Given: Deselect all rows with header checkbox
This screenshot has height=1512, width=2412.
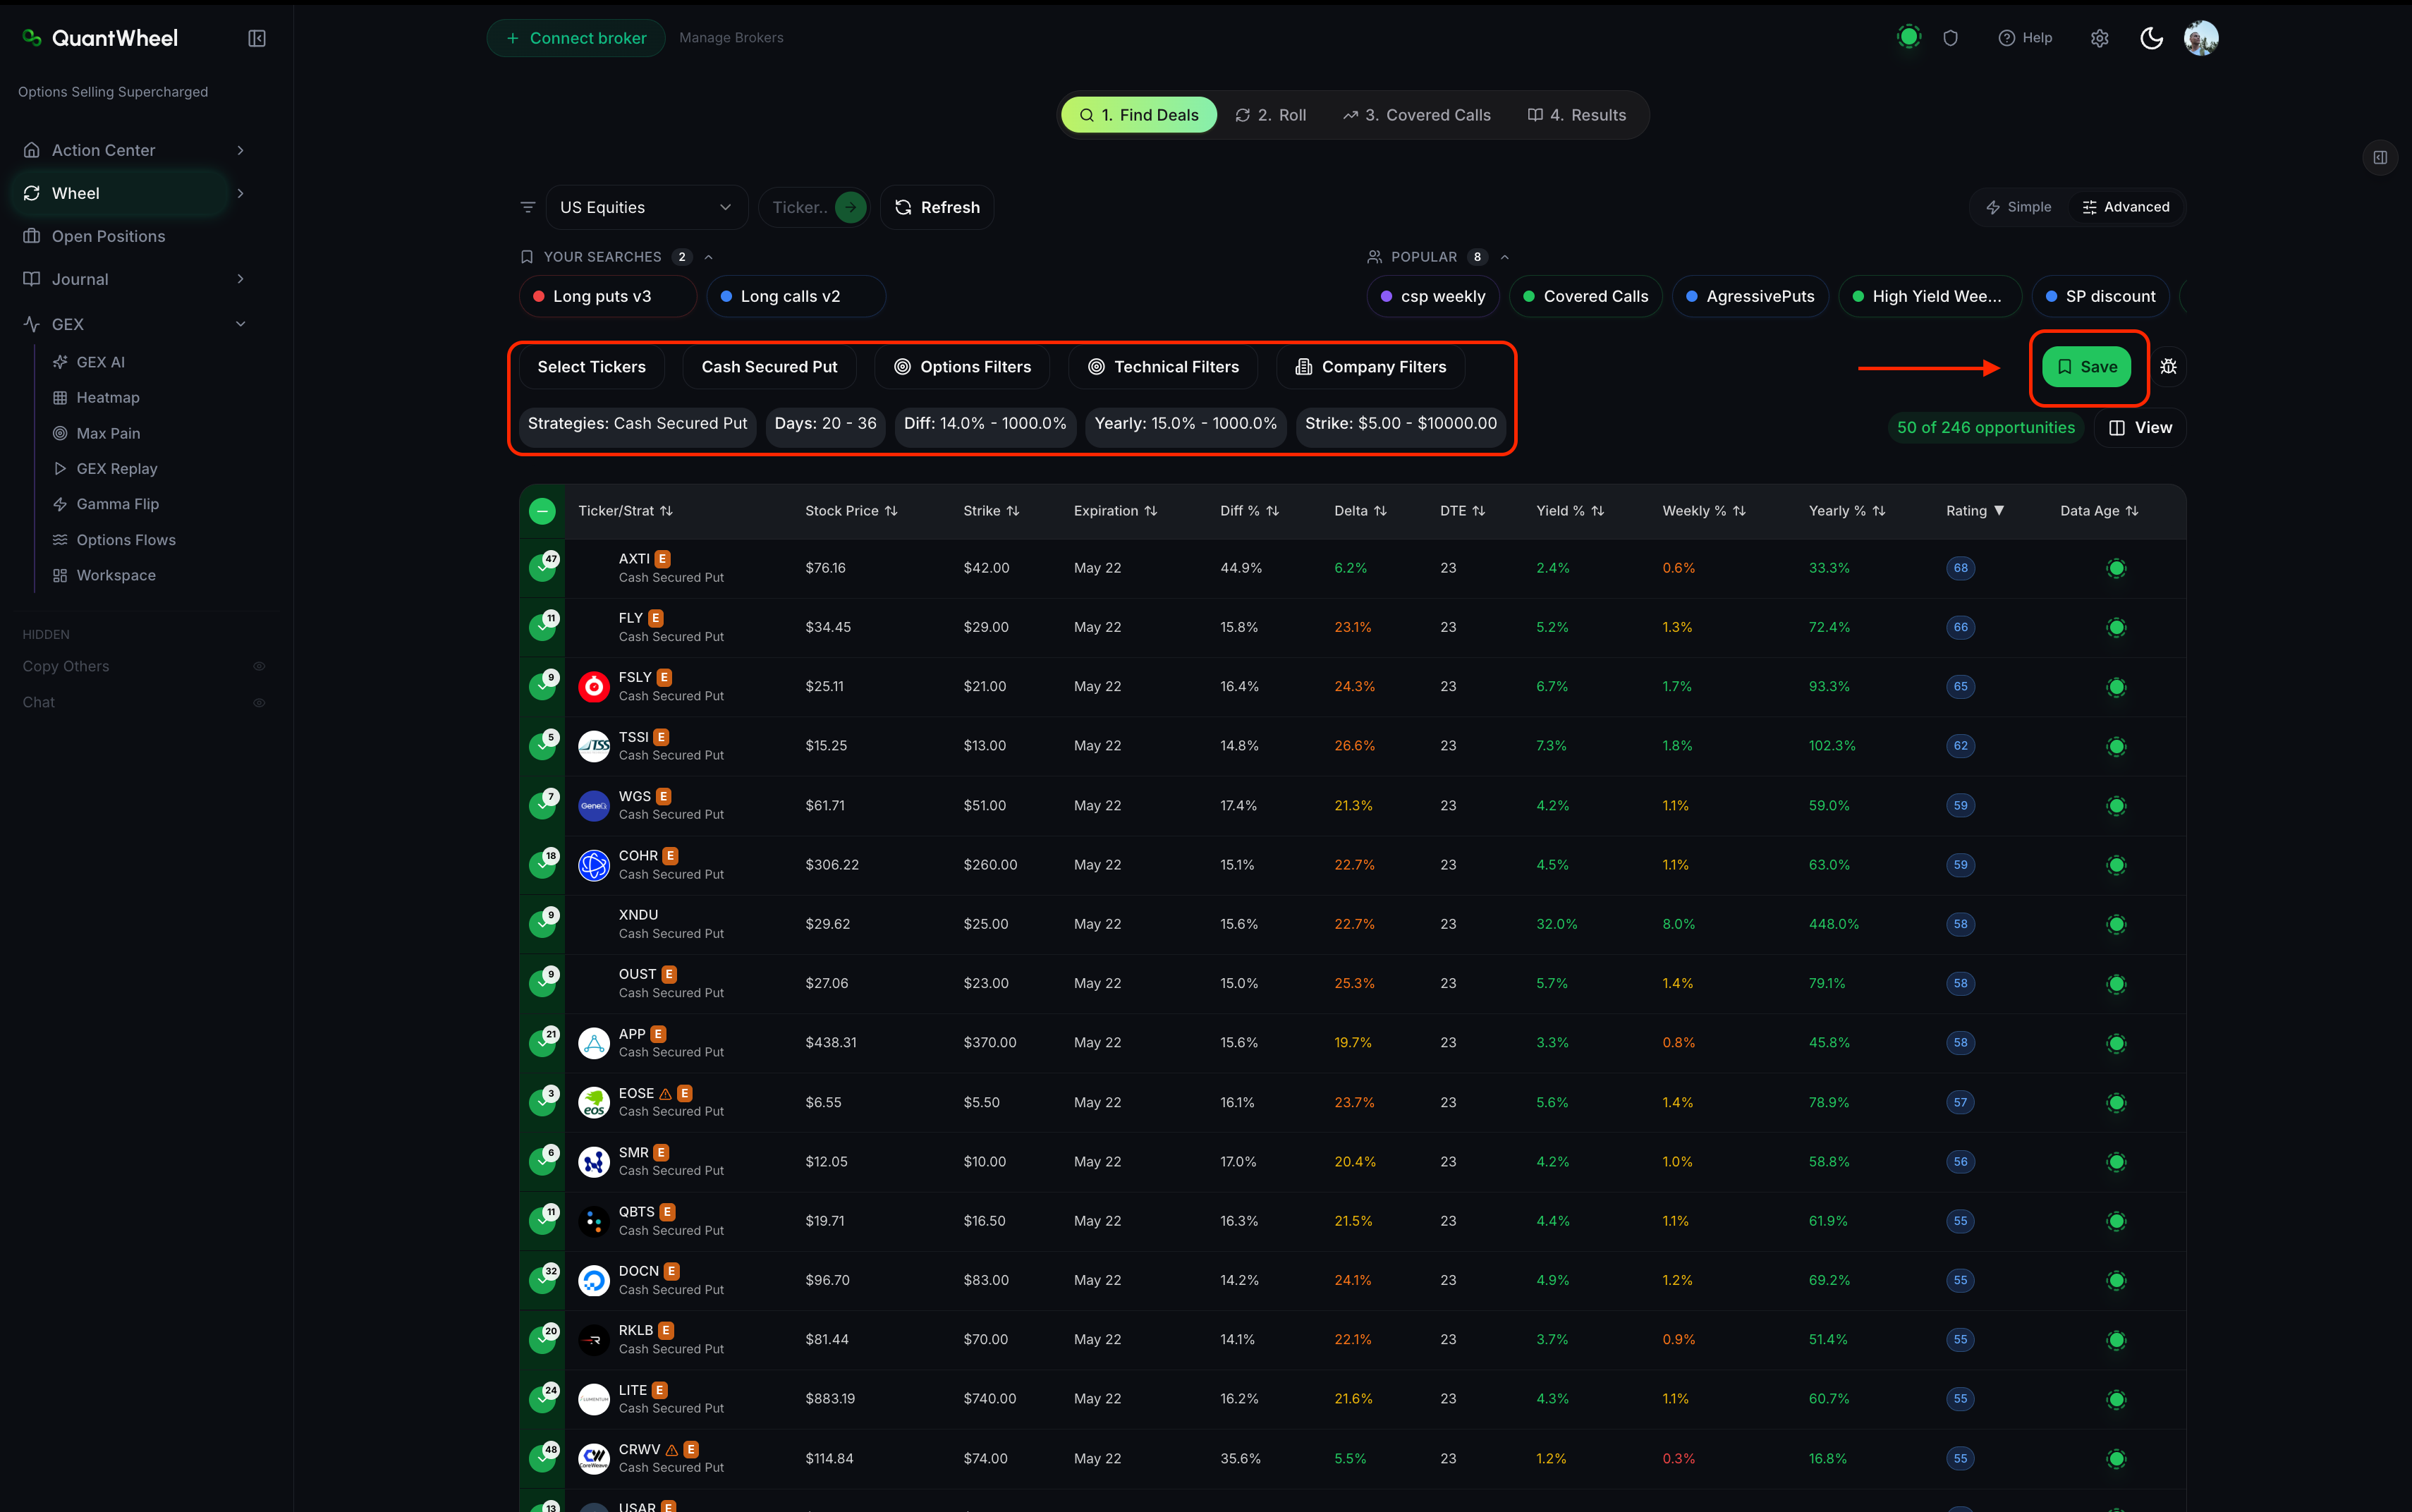Looking at the screenshot, I should click(x=542, y=511).
